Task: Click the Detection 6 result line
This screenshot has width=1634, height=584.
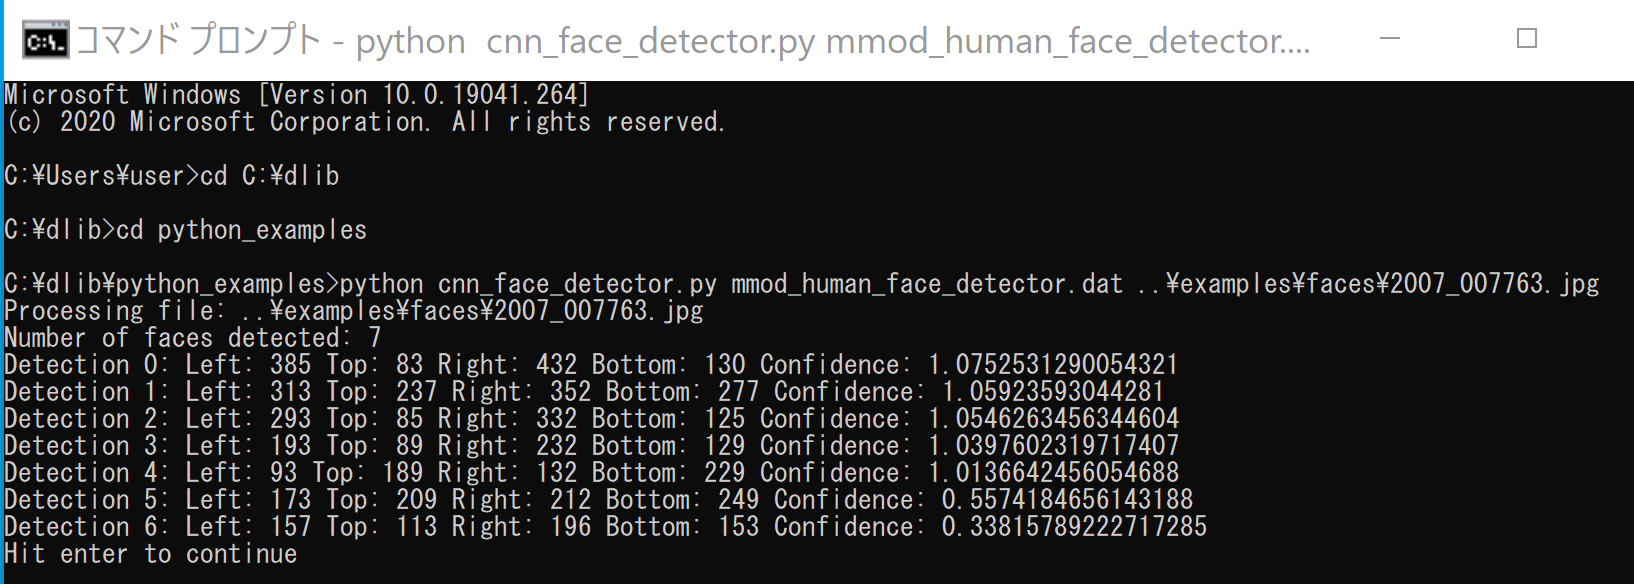Action: click(605, 527)
